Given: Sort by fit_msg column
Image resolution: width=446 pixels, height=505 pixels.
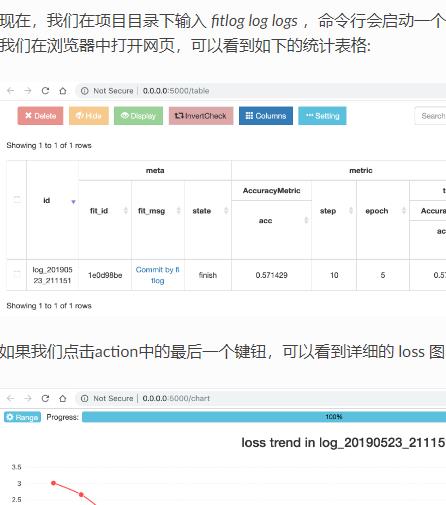Looking at the screenshot, I should (x=179, y=210).
